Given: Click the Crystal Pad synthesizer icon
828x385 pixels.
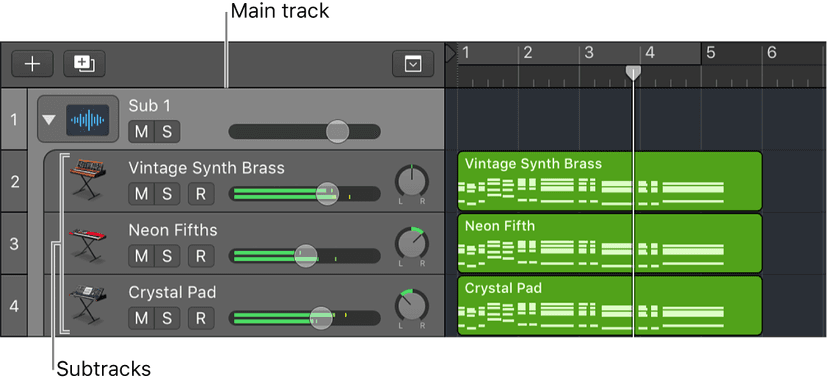Looking at the screenshot, I should click(x=88, y=305).
